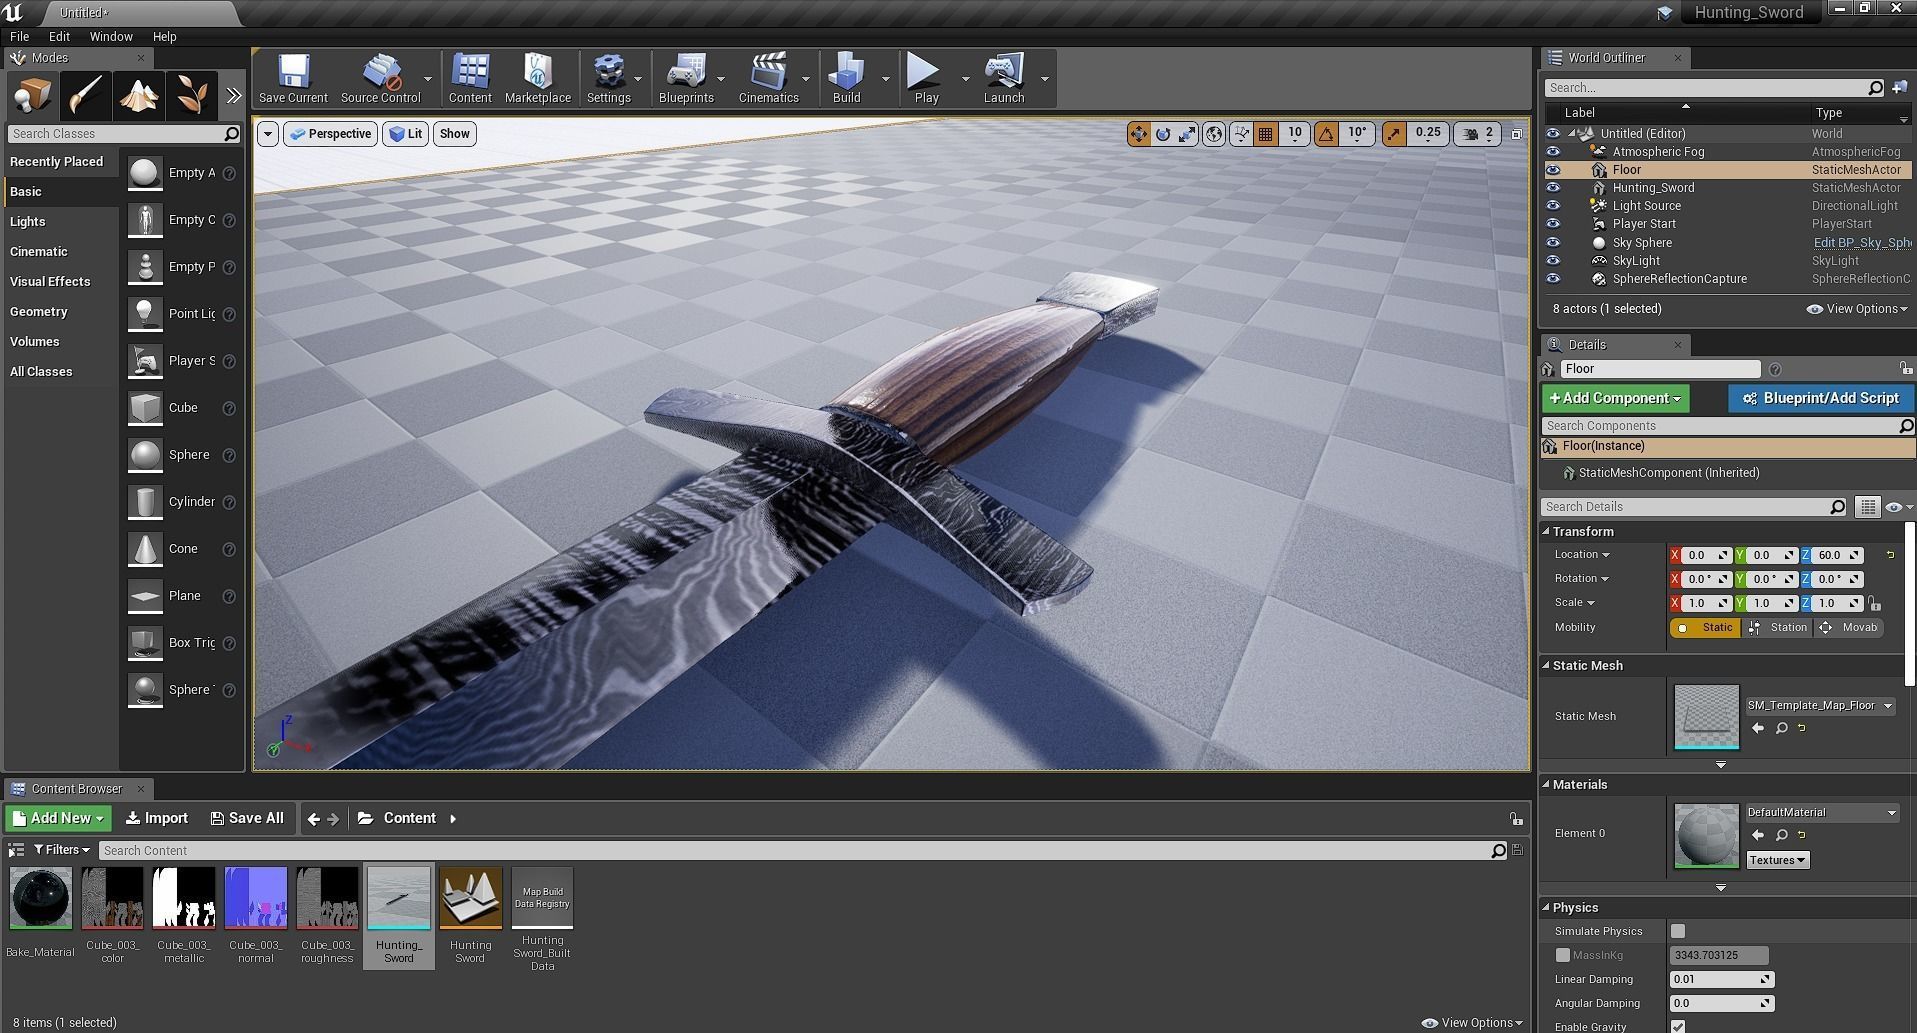Select Place mode icon

33,96
